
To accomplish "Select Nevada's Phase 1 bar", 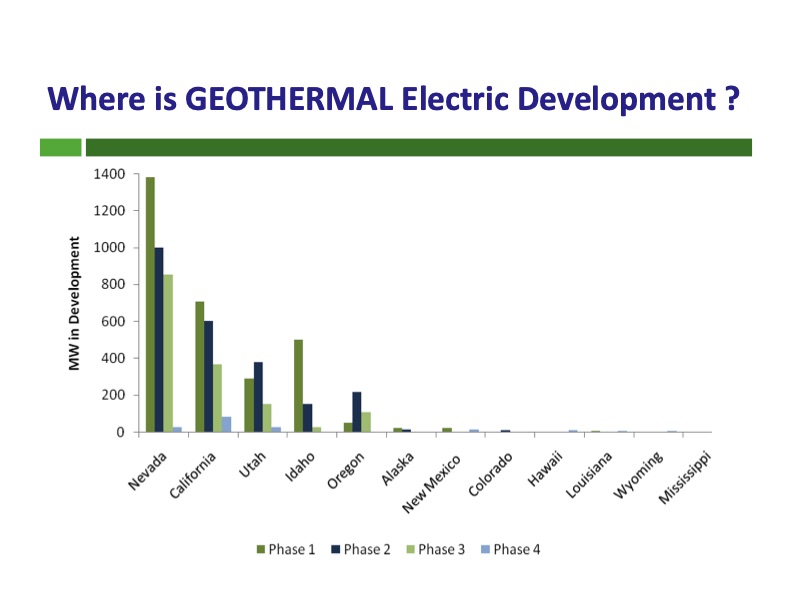I will 150,304.
